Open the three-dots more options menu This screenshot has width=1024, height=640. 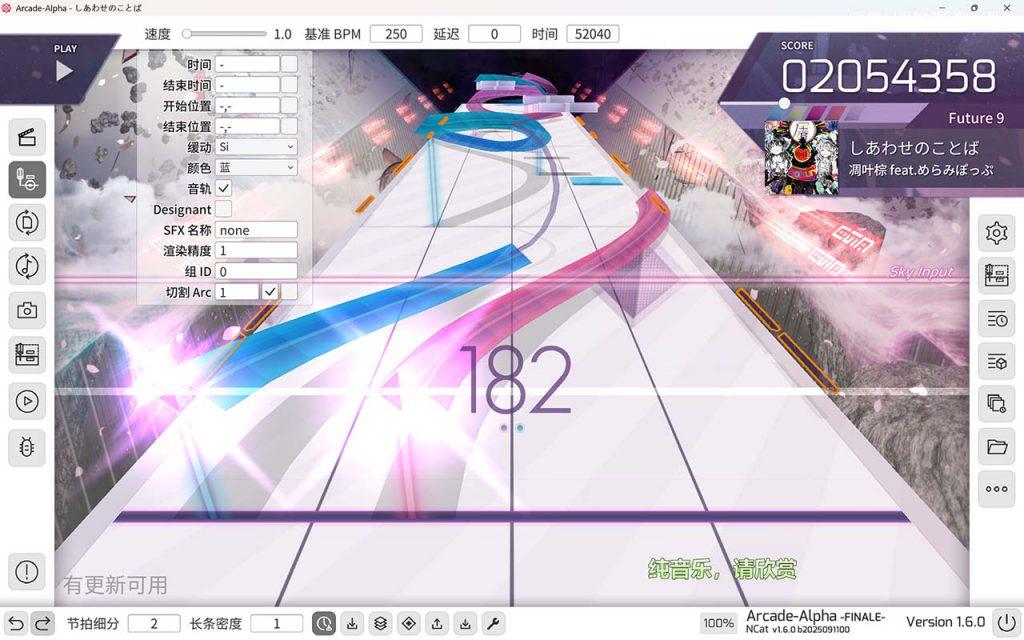point(996,489)
